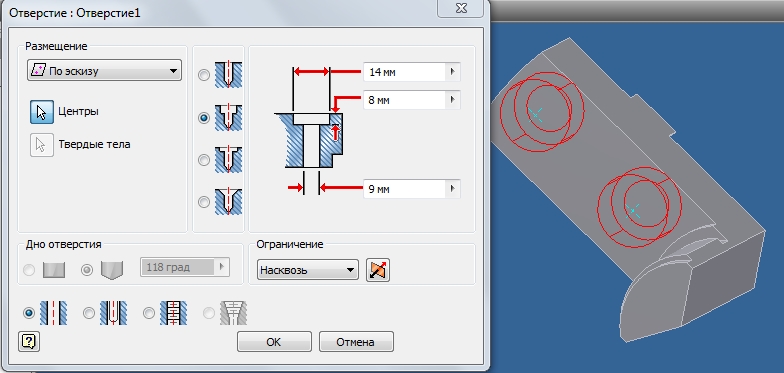784x373 pixels.
Task: Select the simple hole radio option
Action: 29,313
